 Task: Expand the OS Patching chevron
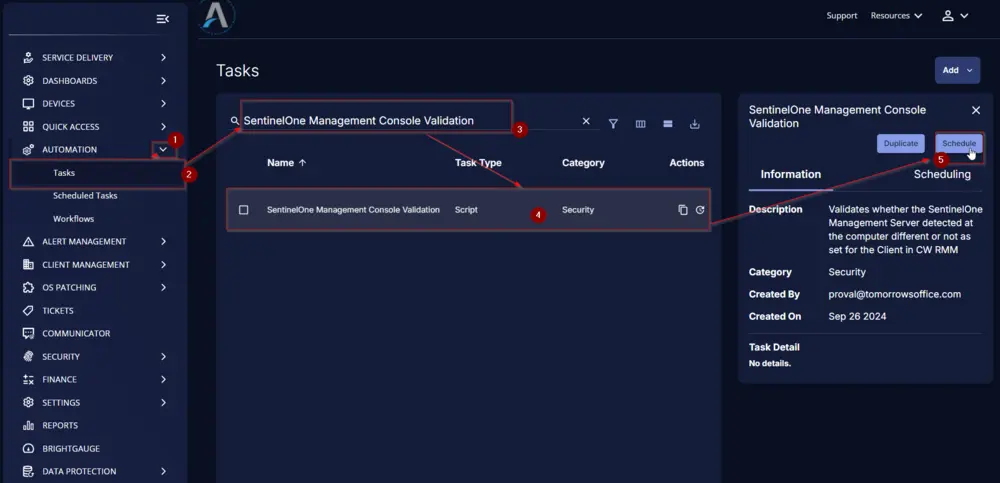click(x=163, y=287)
